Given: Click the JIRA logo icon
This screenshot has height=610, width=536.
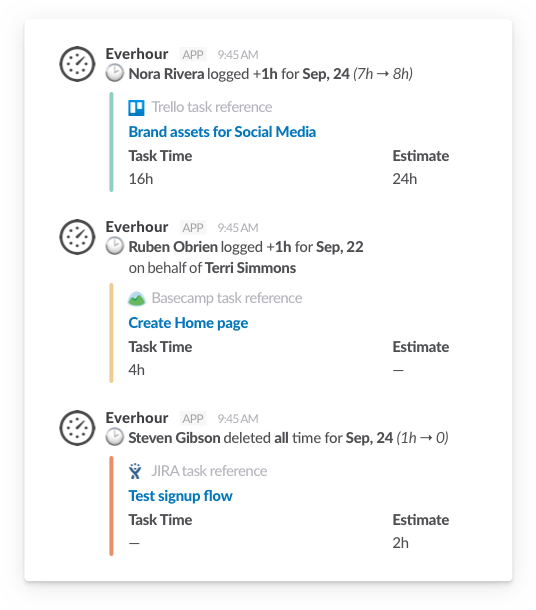Looking at the screenshot, I should tap(135, 471).
